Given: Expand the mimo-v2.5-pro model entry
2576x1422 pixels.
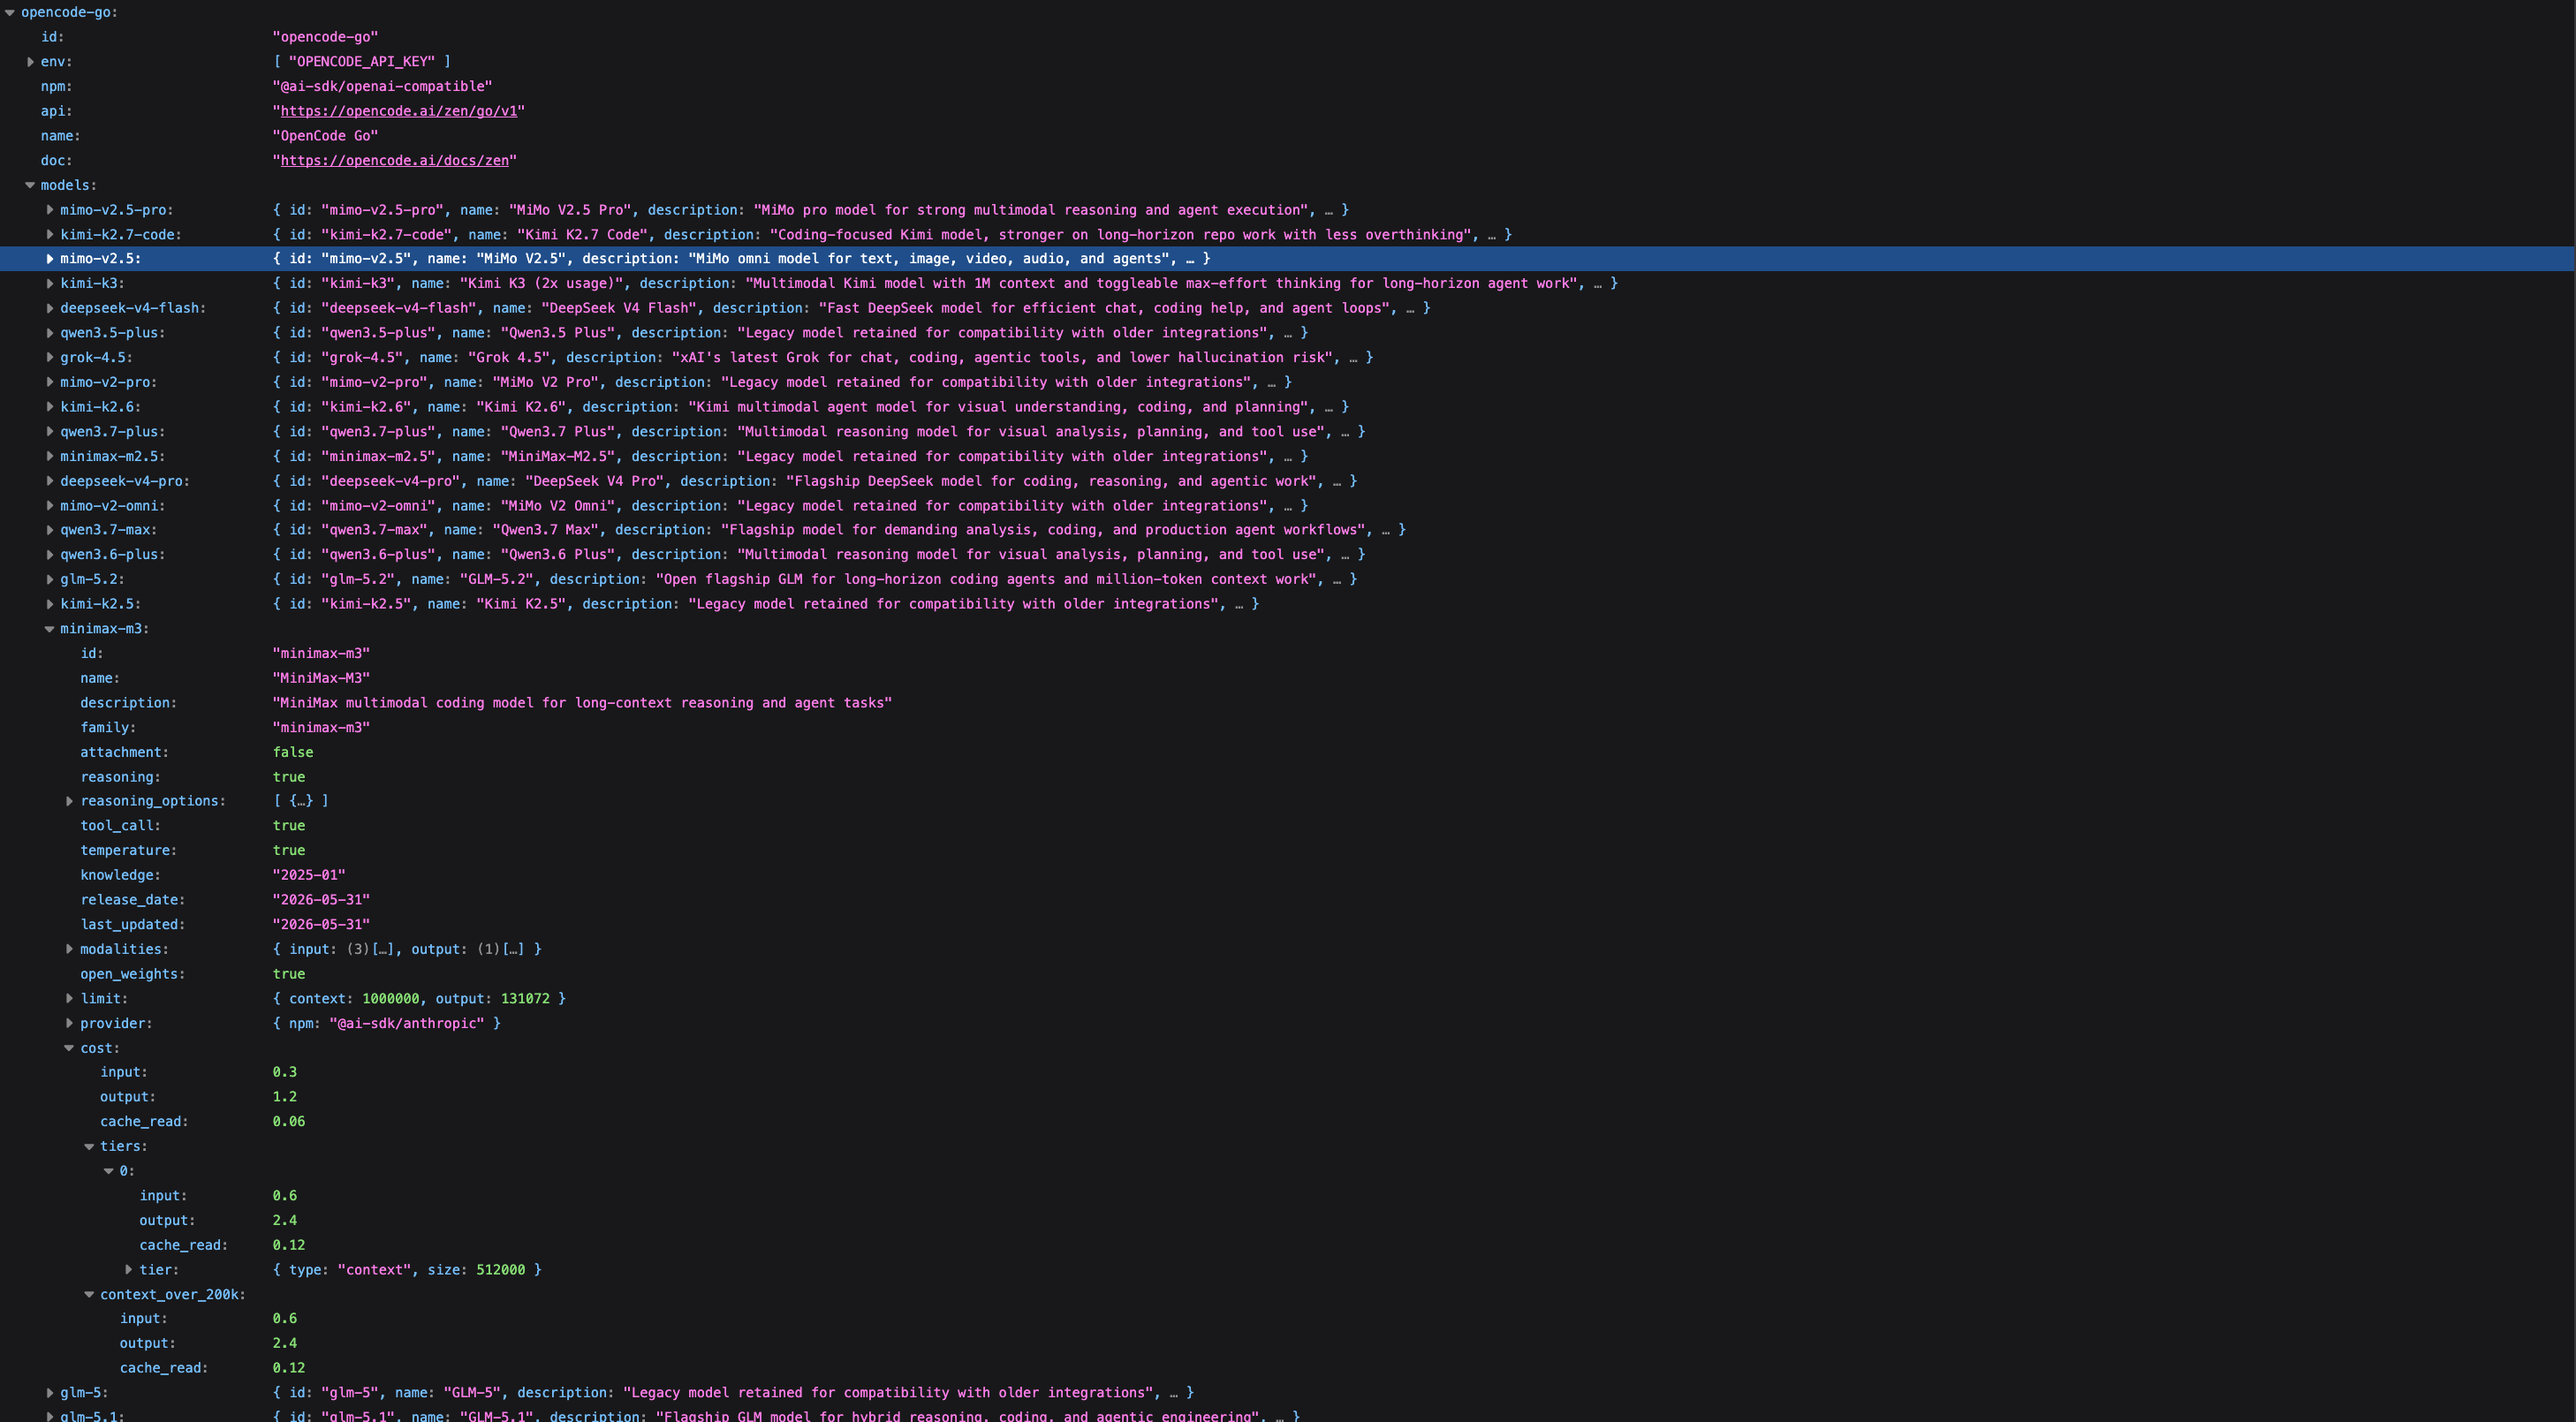Looking at the screenshot, I should click(x=50, y=210).
